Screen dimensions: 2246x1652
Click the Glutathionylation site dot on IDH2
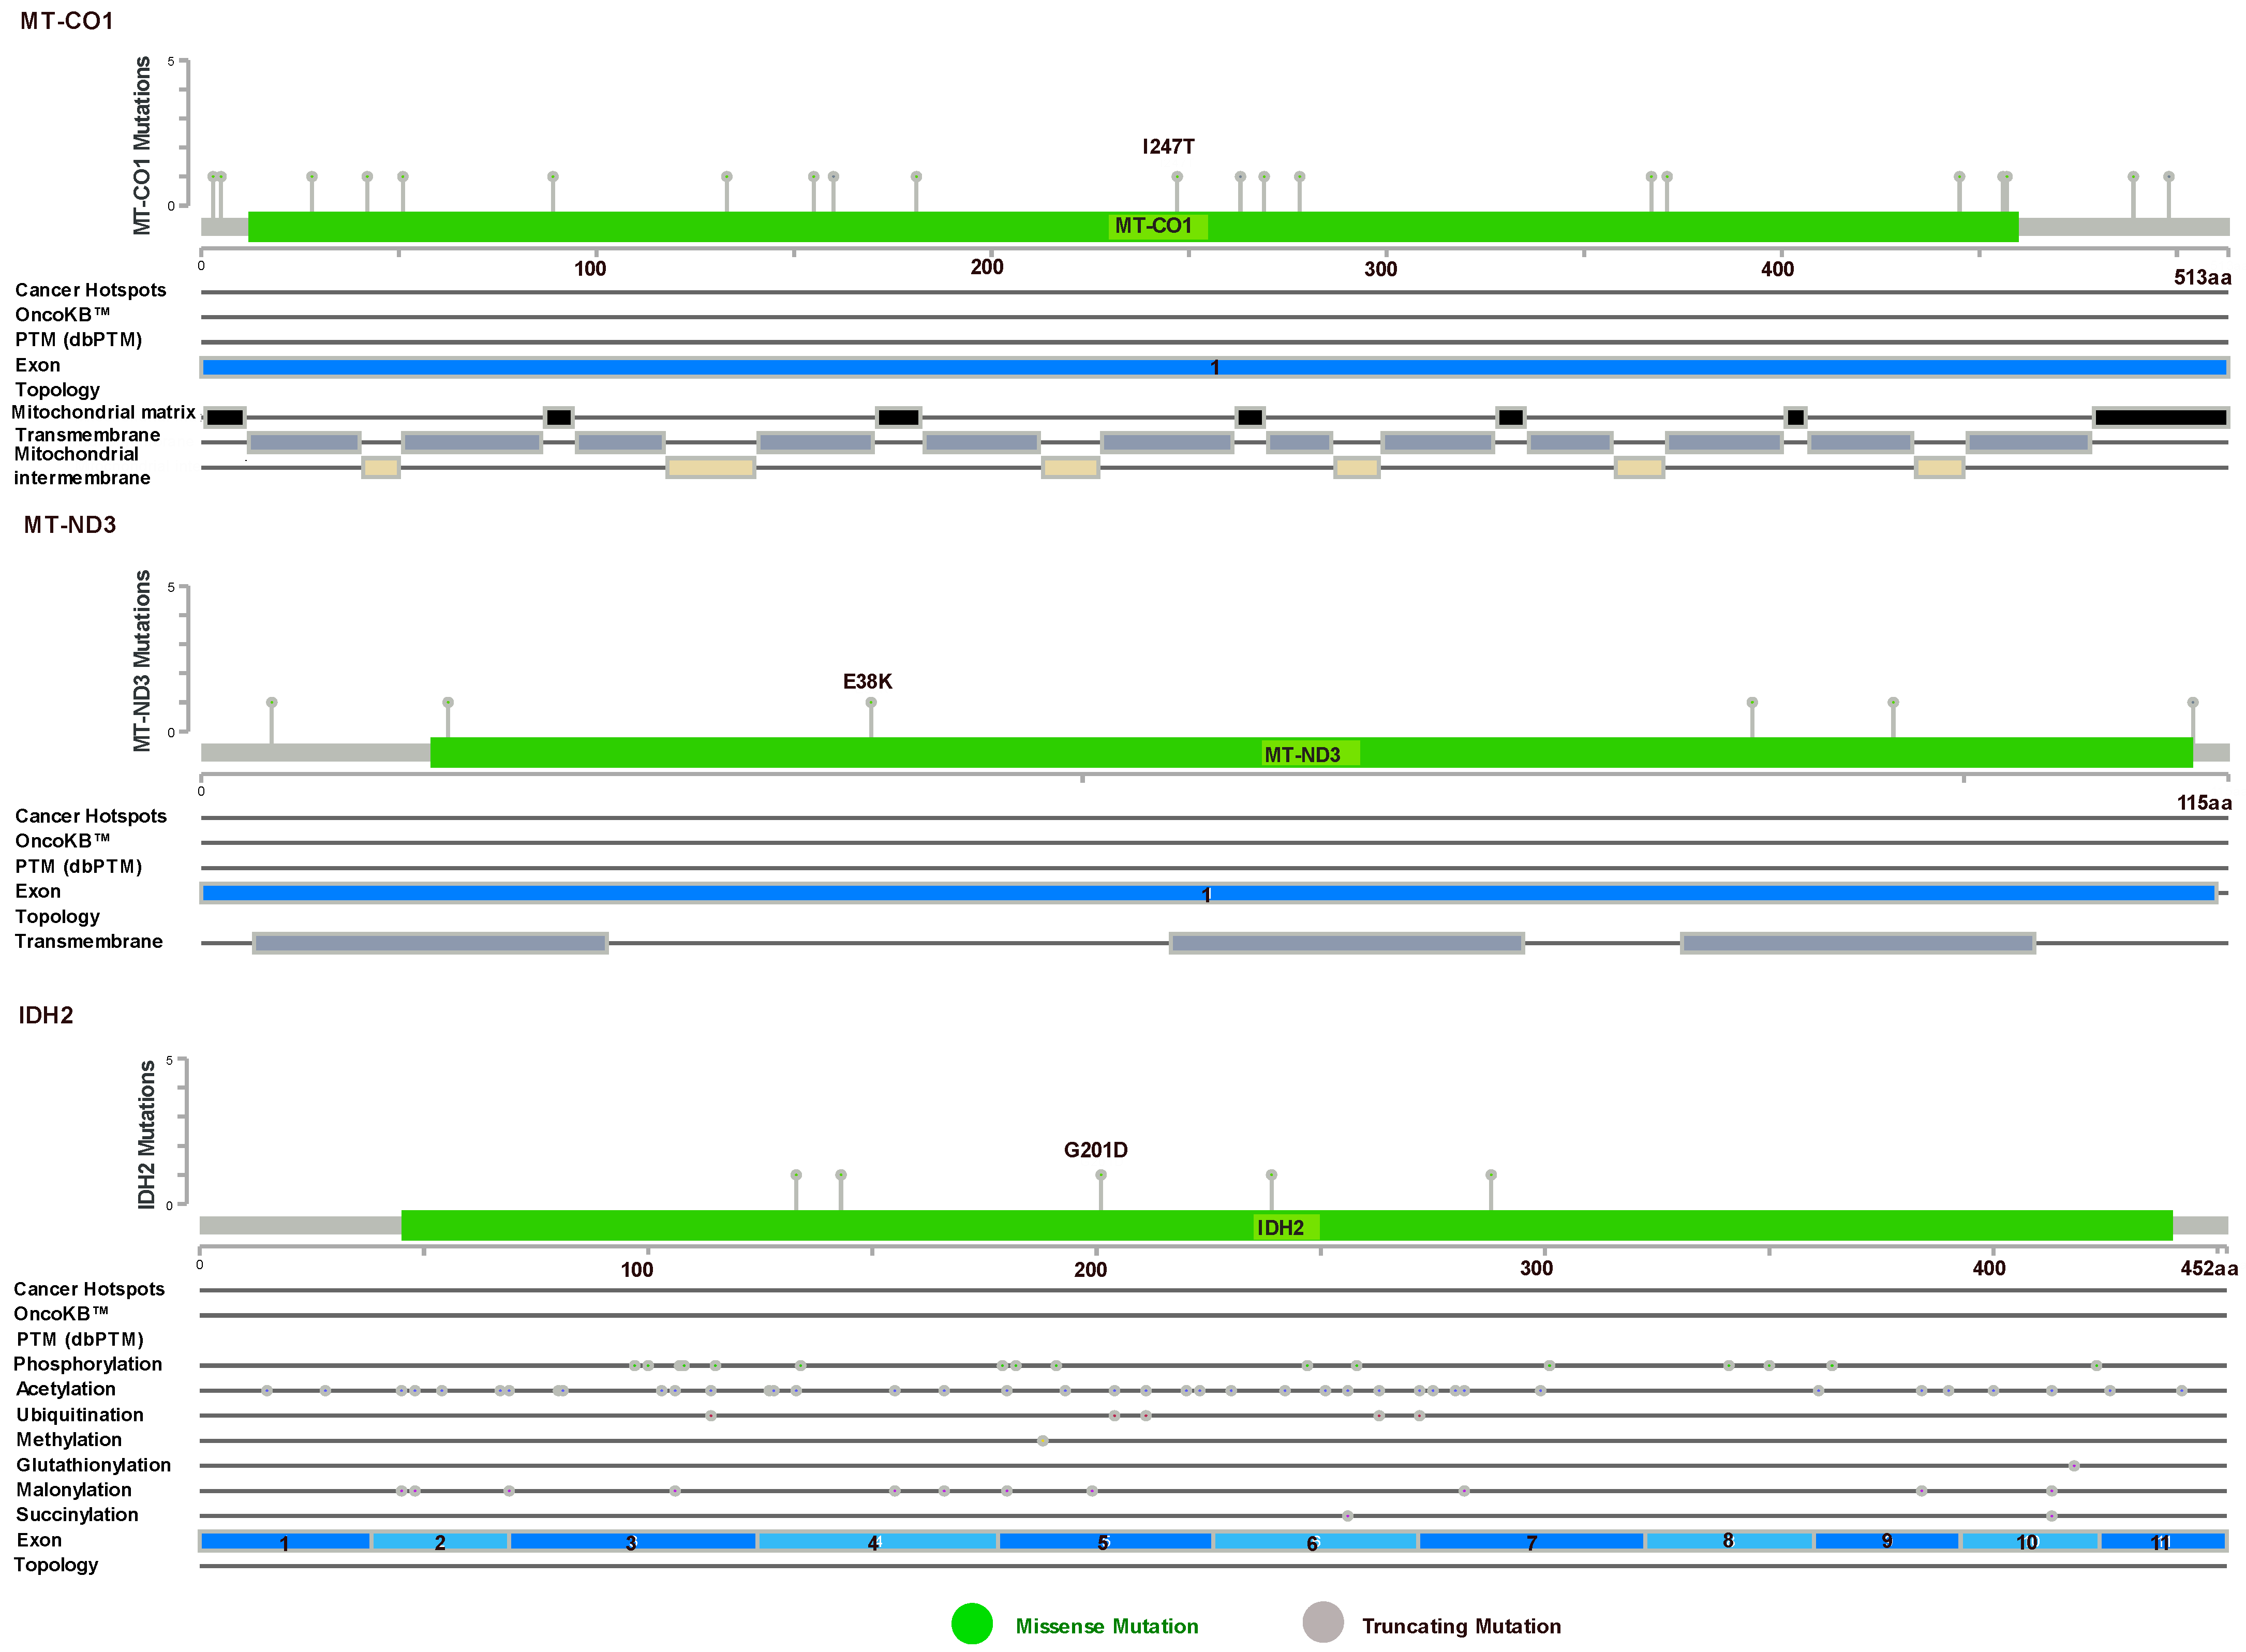point(2074,1466)
